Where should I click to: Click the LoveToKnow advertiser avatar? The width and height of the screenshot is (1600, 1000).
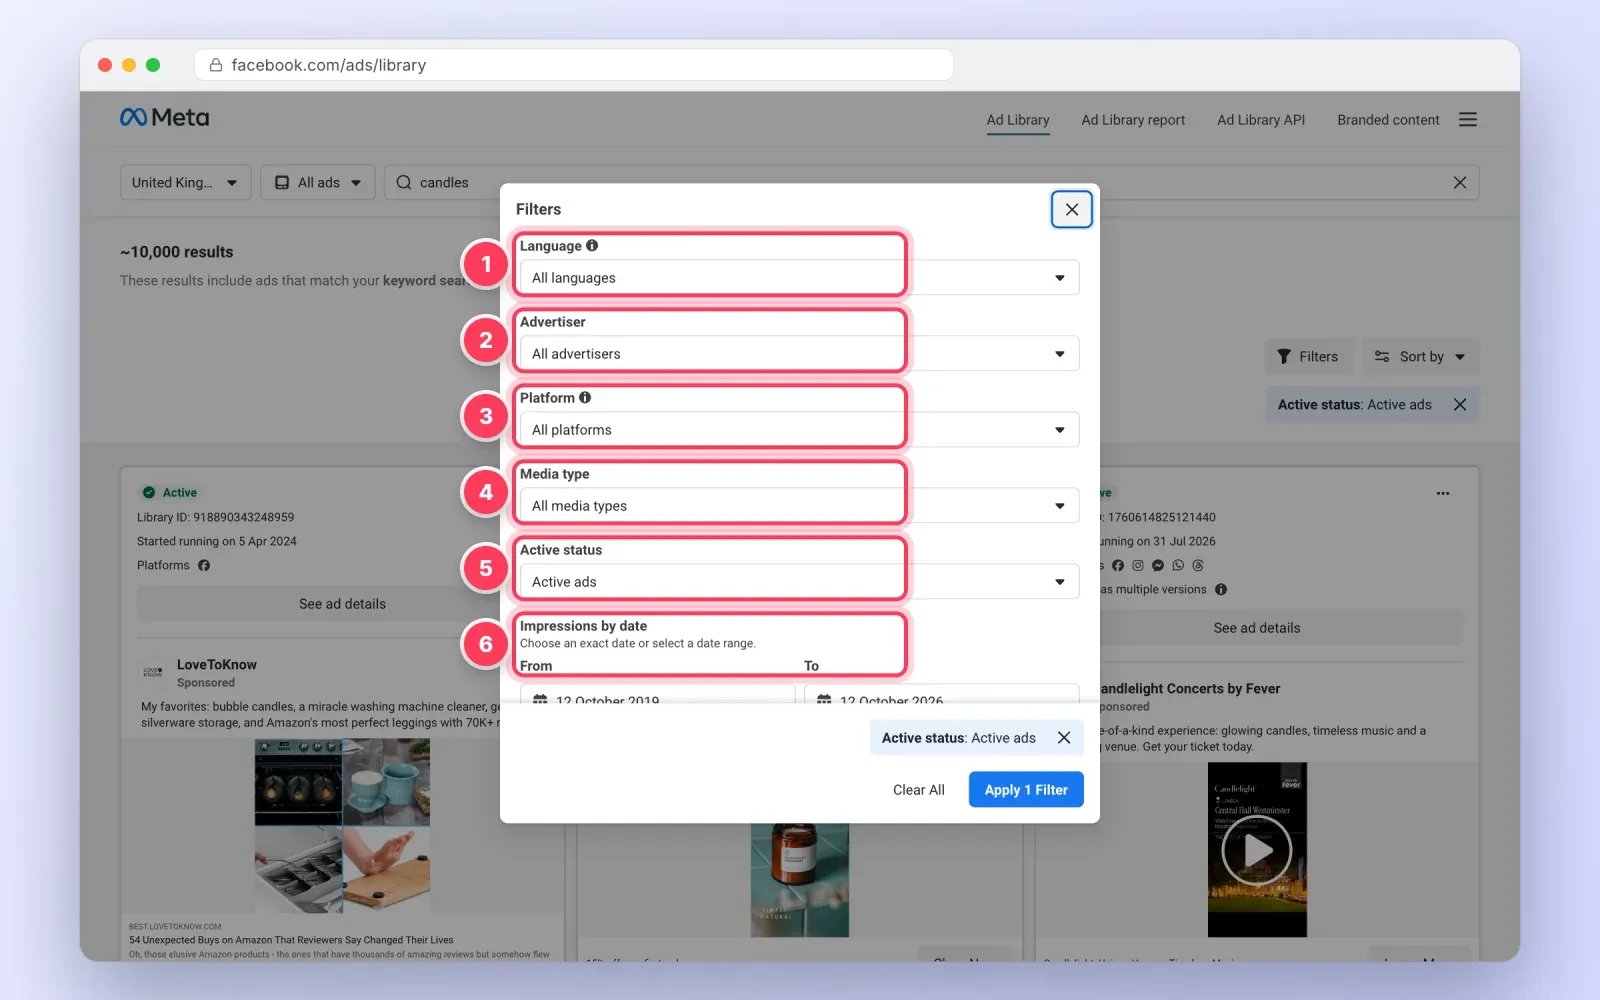[x=153, y=673]
